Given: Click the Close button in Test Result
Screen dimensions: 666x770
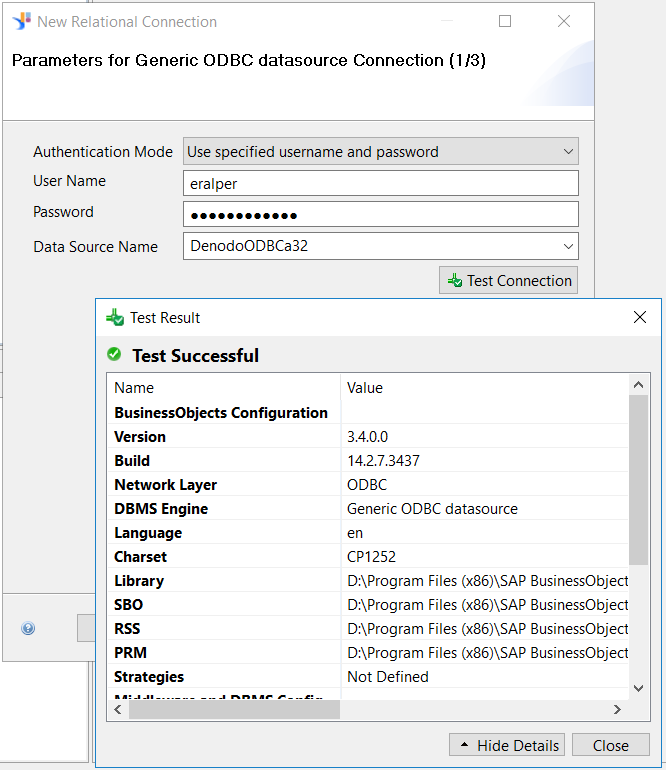Looking at the screenshot, I should point(610,745).
